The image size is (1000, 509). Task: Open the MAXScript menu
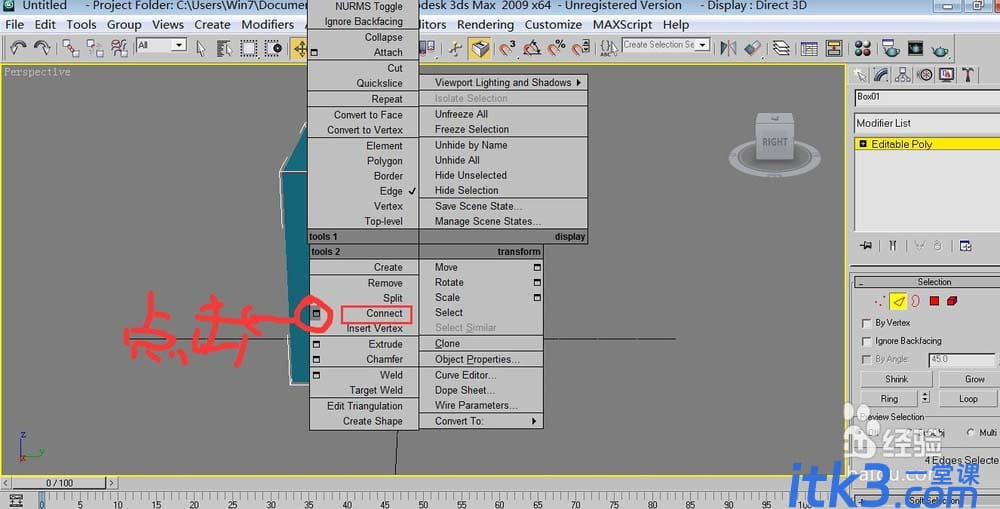click(622, 25)
